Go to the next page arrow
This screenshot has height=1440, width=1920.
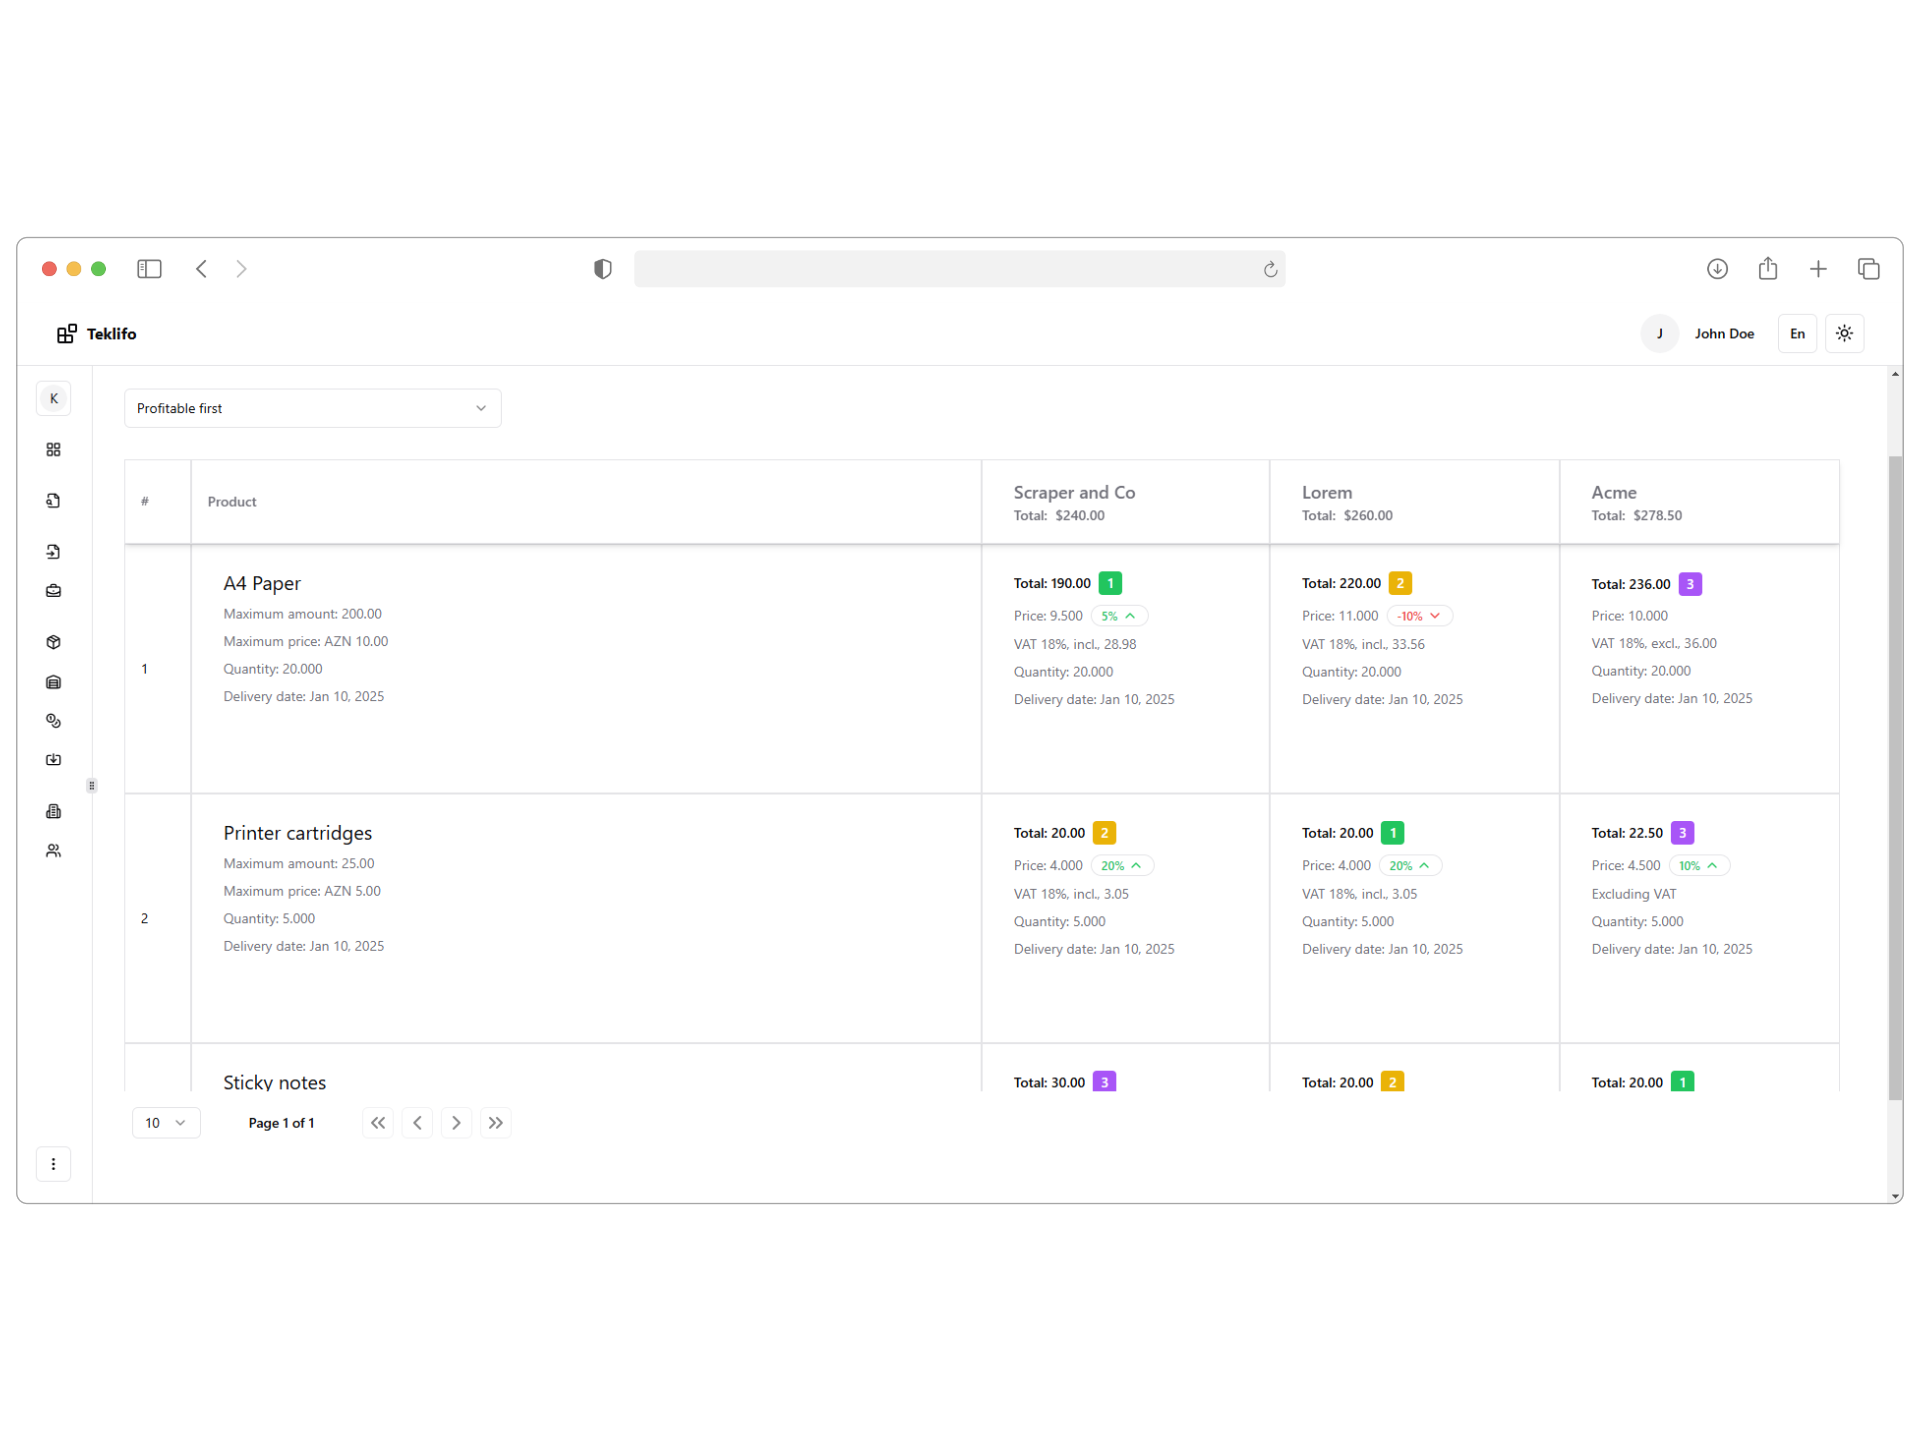click(456, 1123)
